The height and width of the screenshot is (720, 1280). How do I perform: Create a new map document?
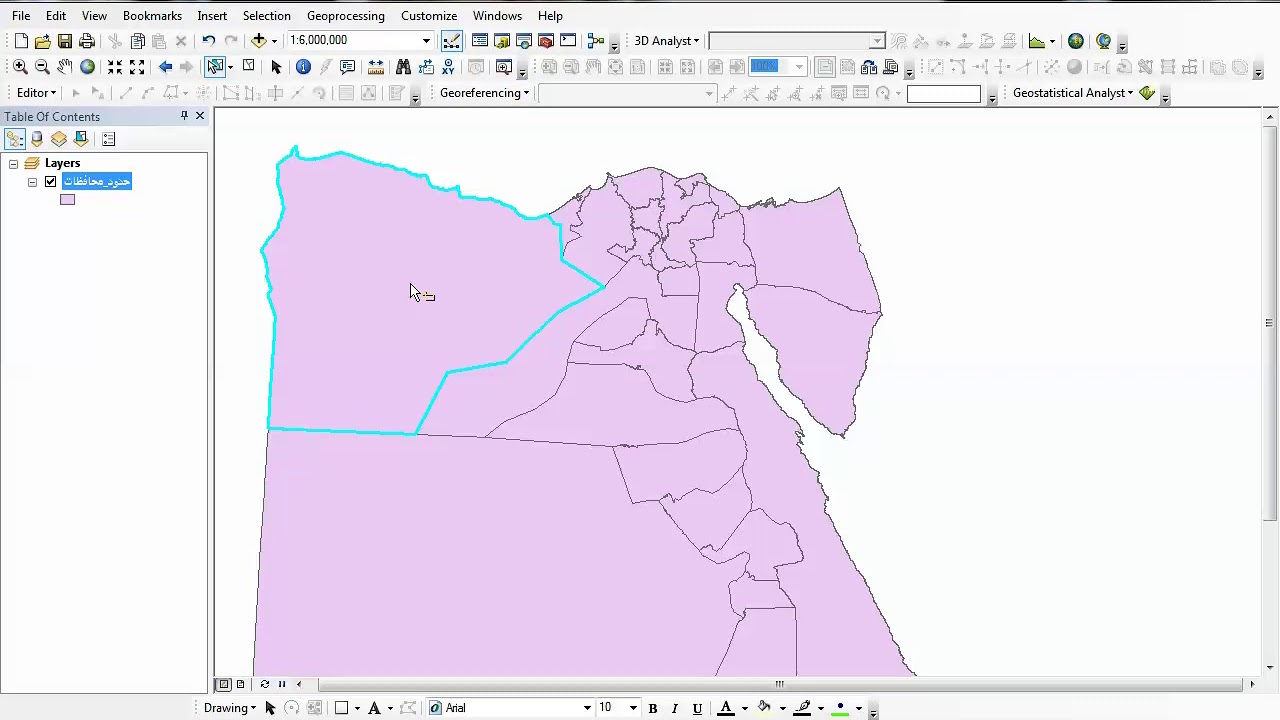pos(21,41)
